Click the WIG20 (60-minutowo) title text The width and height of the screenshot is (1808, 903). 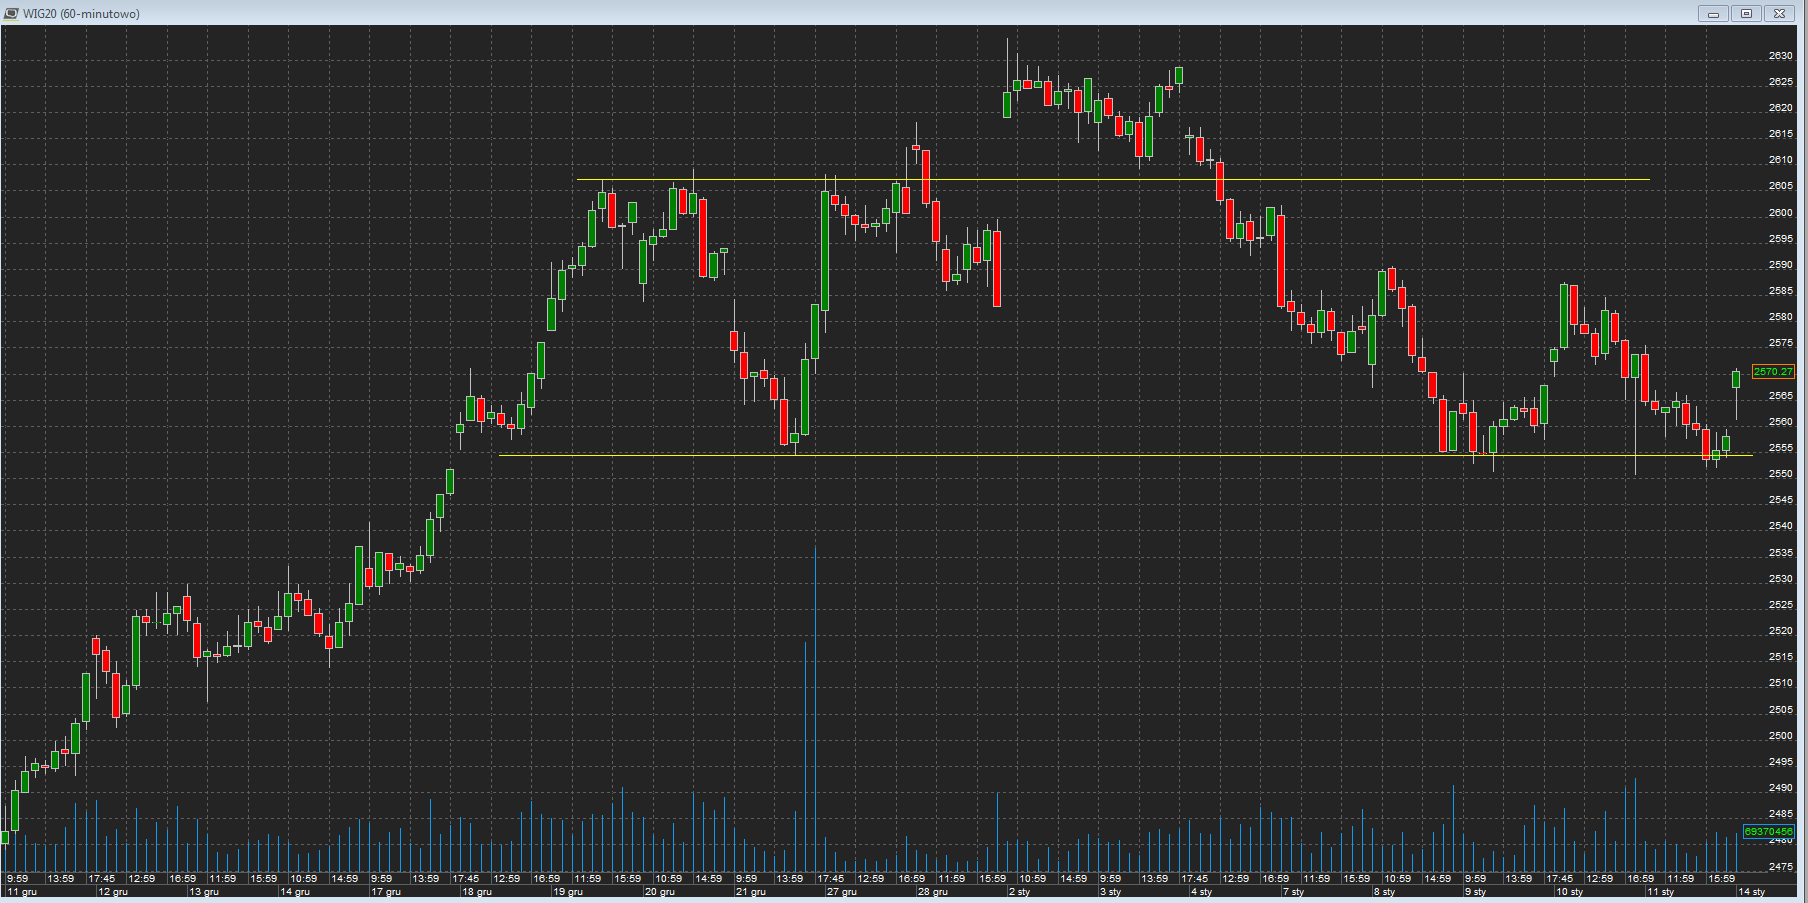pyautogui.click(x=81, y=14)
